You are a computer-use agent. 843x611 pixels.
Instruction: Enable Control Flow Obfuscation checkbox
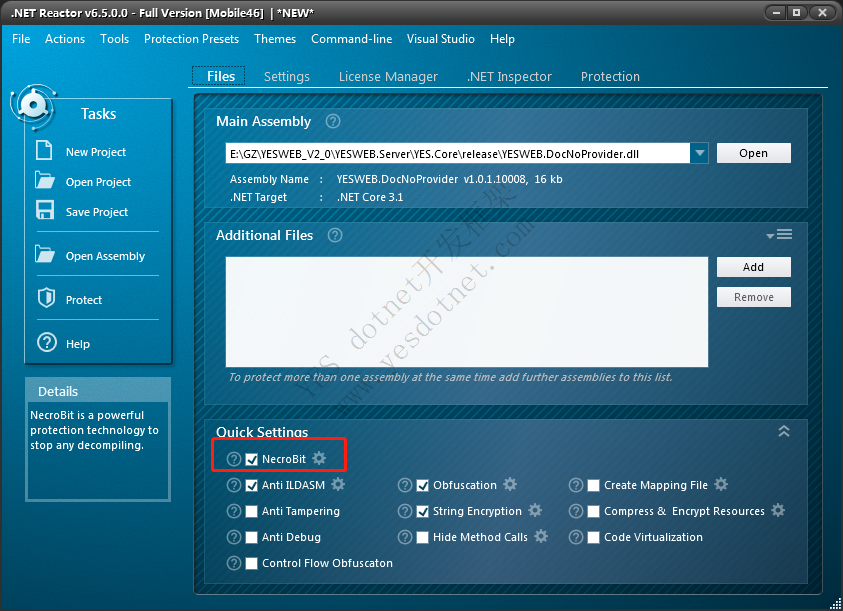pos(252,563)
